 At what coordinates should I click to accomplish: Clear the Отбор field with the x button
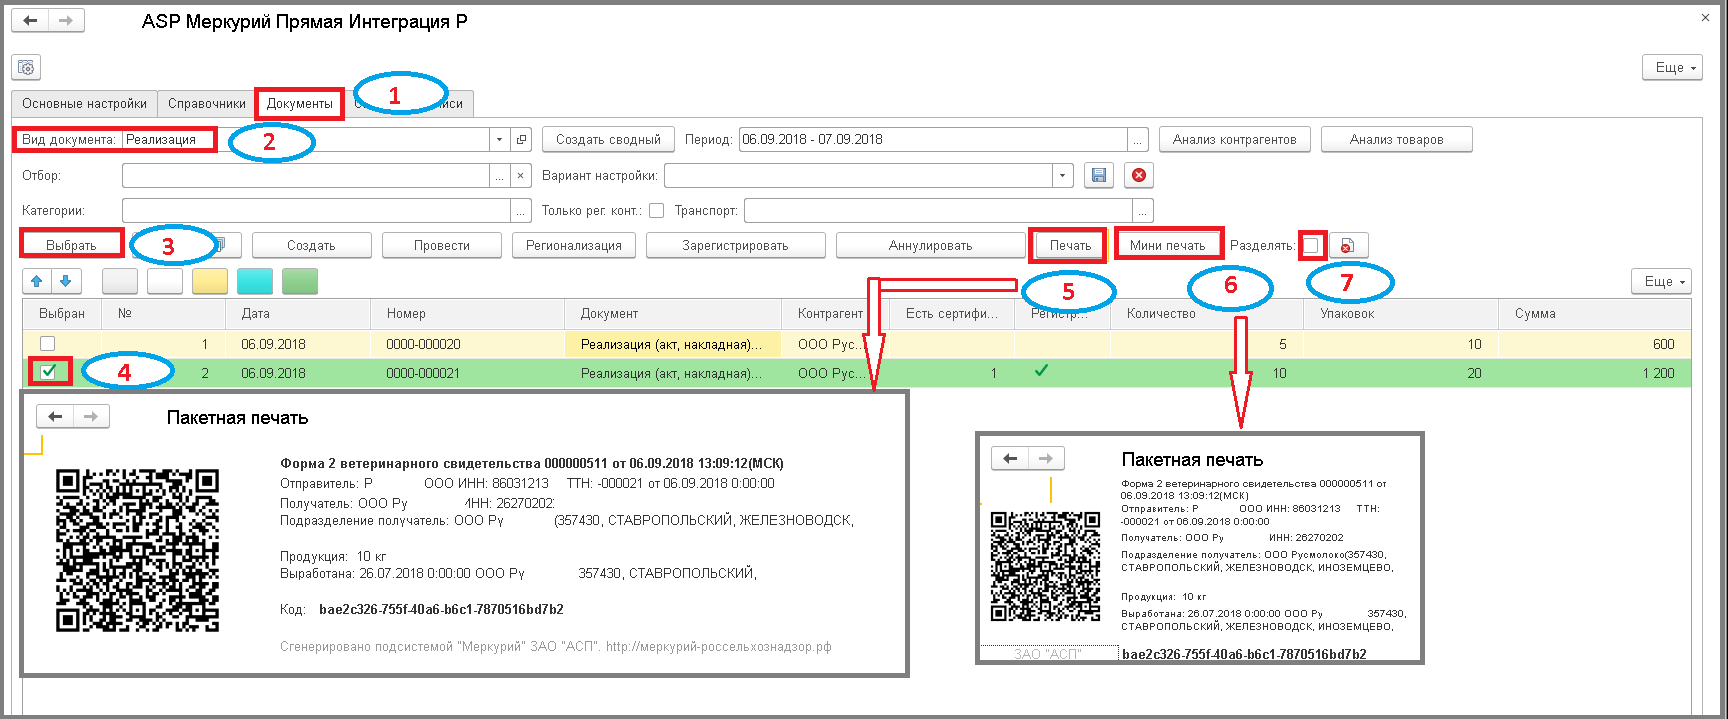click(520, 176)
